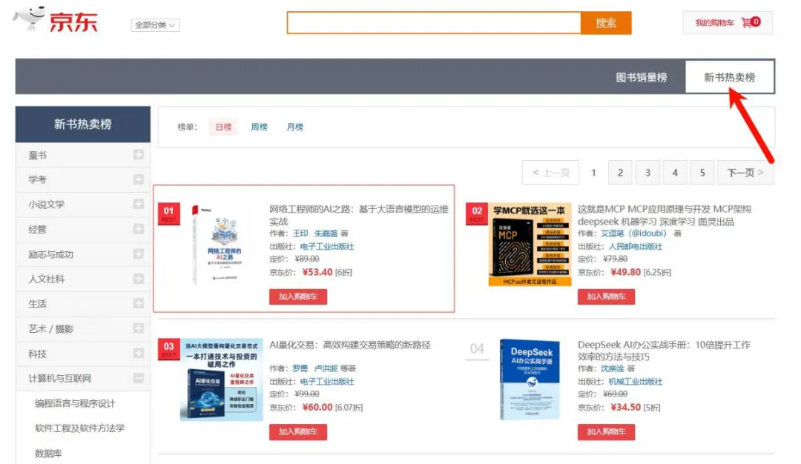This screenshot has height=464, width=801.
Task: Expand the 生活 category plus icon
Action: 138,303
